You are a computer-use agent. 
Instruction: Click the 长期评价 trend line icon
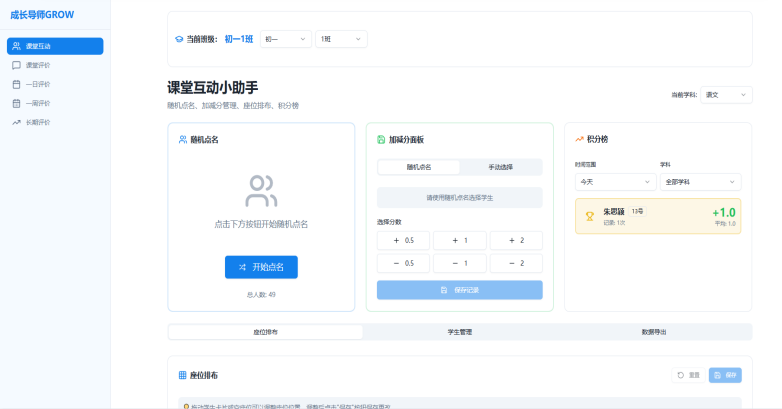[x=16, y=122]
